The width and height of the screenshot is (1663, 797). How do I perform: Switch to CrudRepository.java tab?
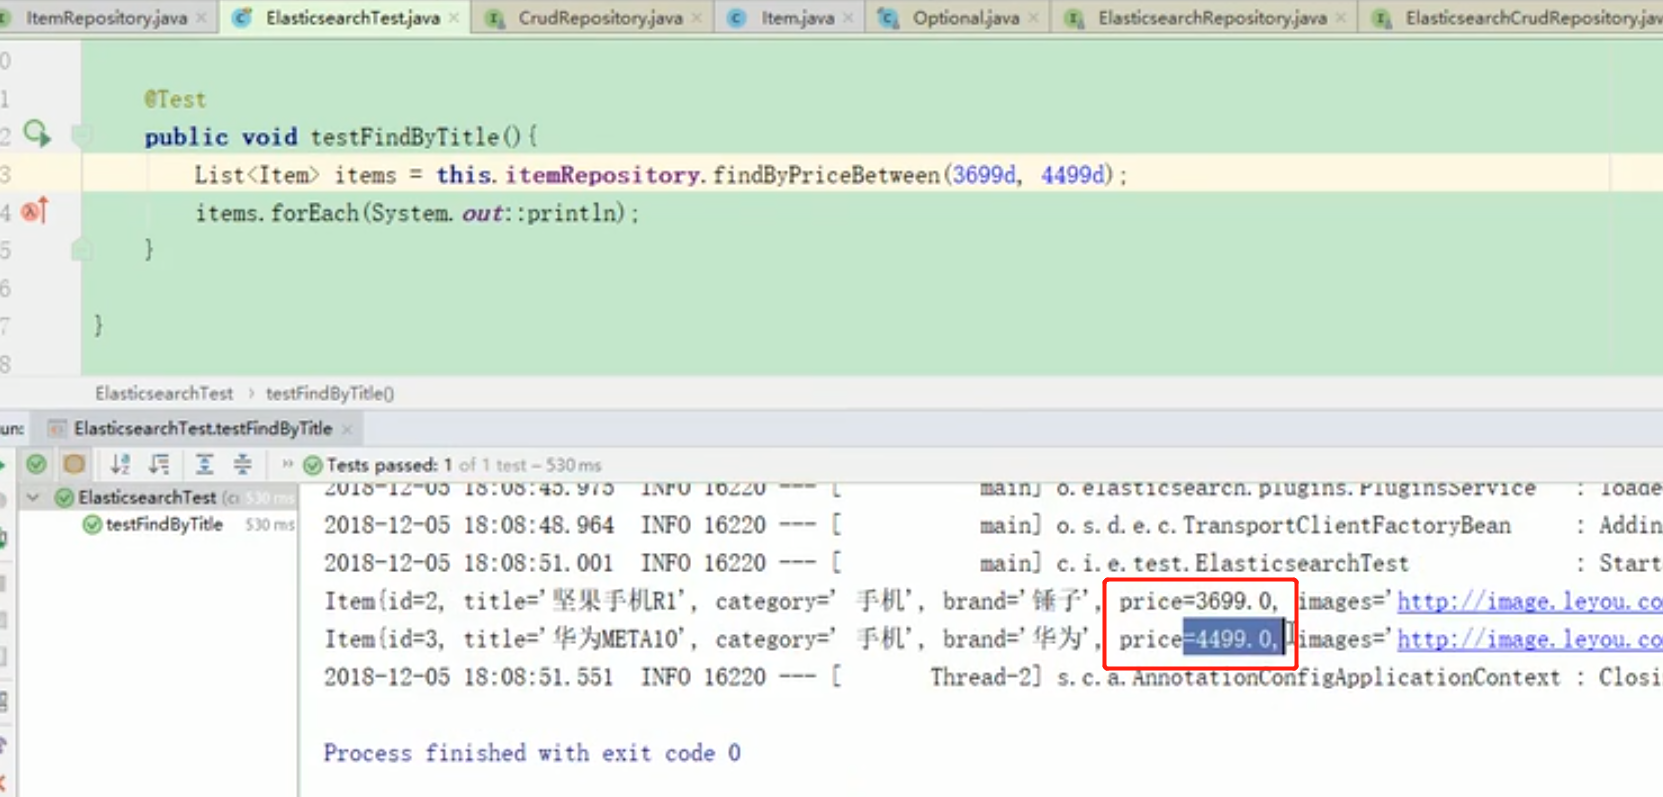tap(600, 18)
